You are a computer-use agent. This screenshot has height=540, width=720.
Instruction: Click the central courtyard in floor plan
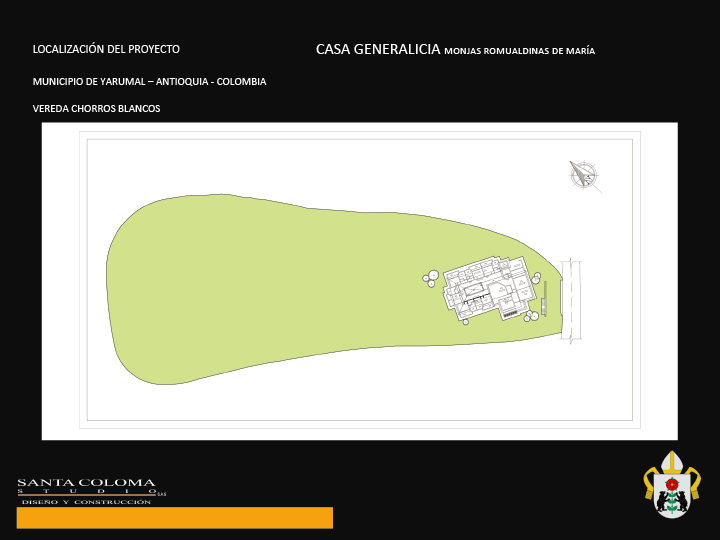point(472,291)
